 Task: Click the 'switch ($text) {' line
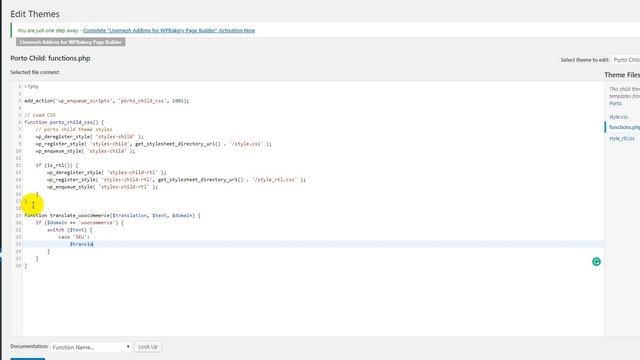pyautogui.click(x=69, y=230)
